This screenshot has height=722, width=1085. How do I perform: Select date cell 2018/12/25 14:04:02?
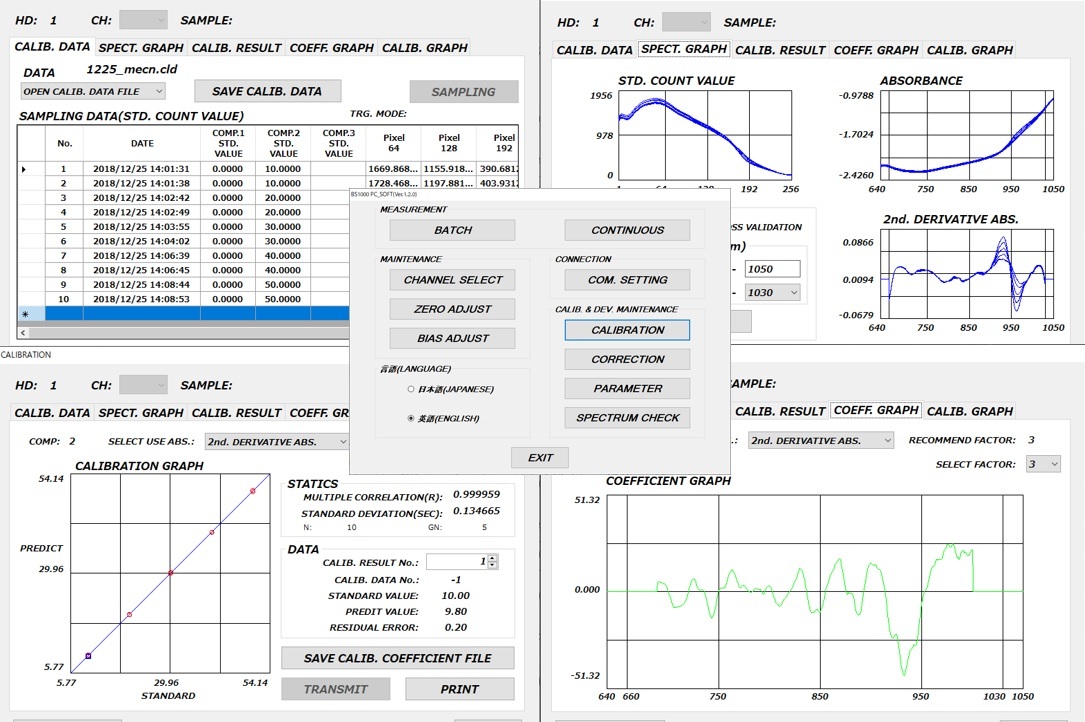(x=141, y=241)
